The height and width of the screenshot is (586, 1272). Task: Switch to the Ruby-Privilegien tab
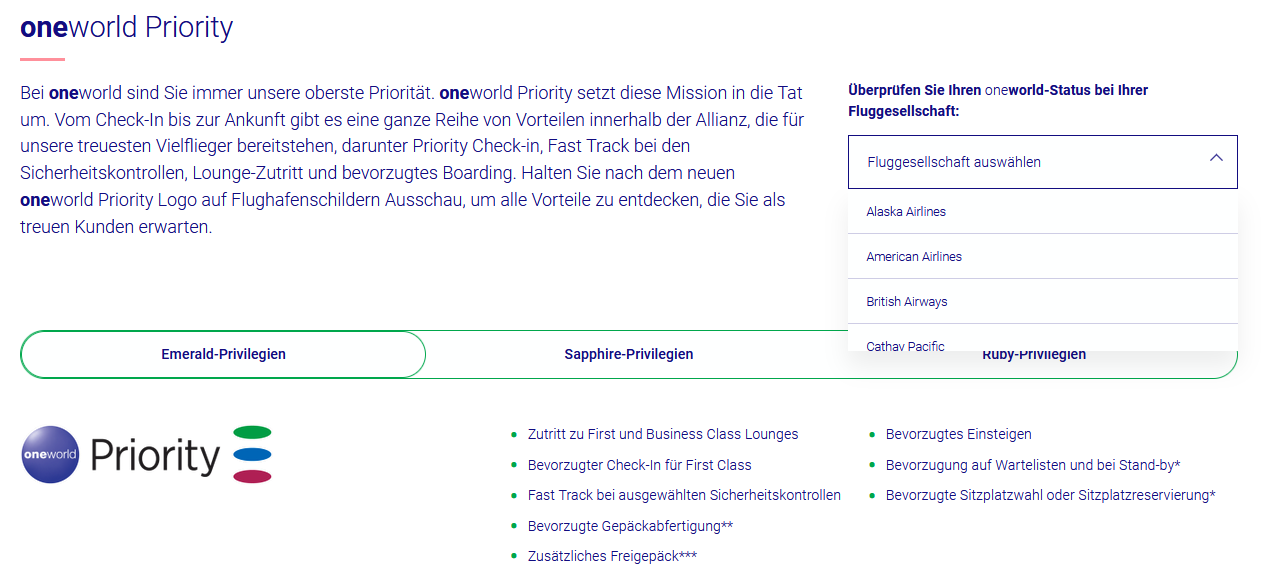1033,354
